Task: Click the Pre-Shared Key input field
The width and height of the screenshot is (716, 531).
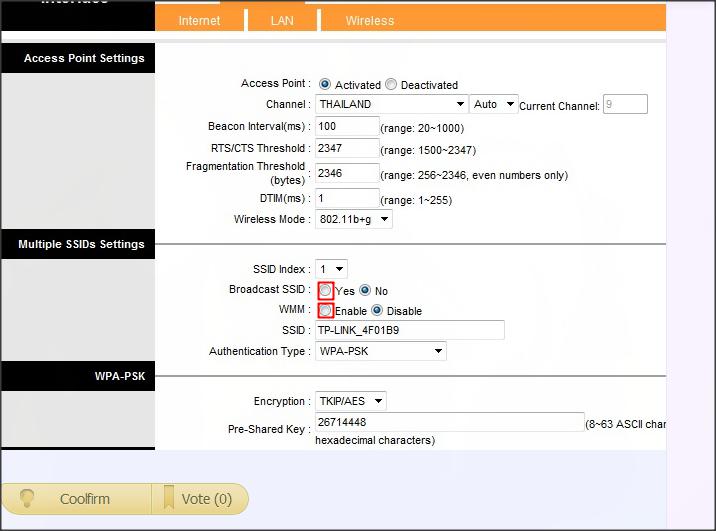Action: (x=450, y=422)
